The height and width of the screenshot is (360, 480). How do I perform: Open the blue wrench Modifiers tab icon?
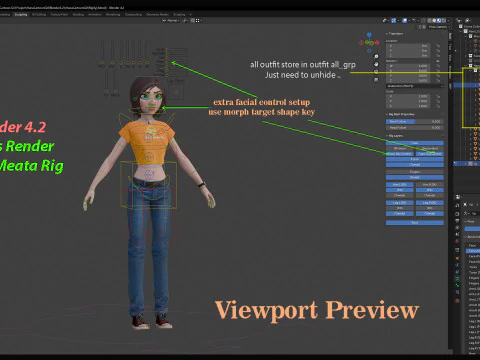(x=457, y=265)
